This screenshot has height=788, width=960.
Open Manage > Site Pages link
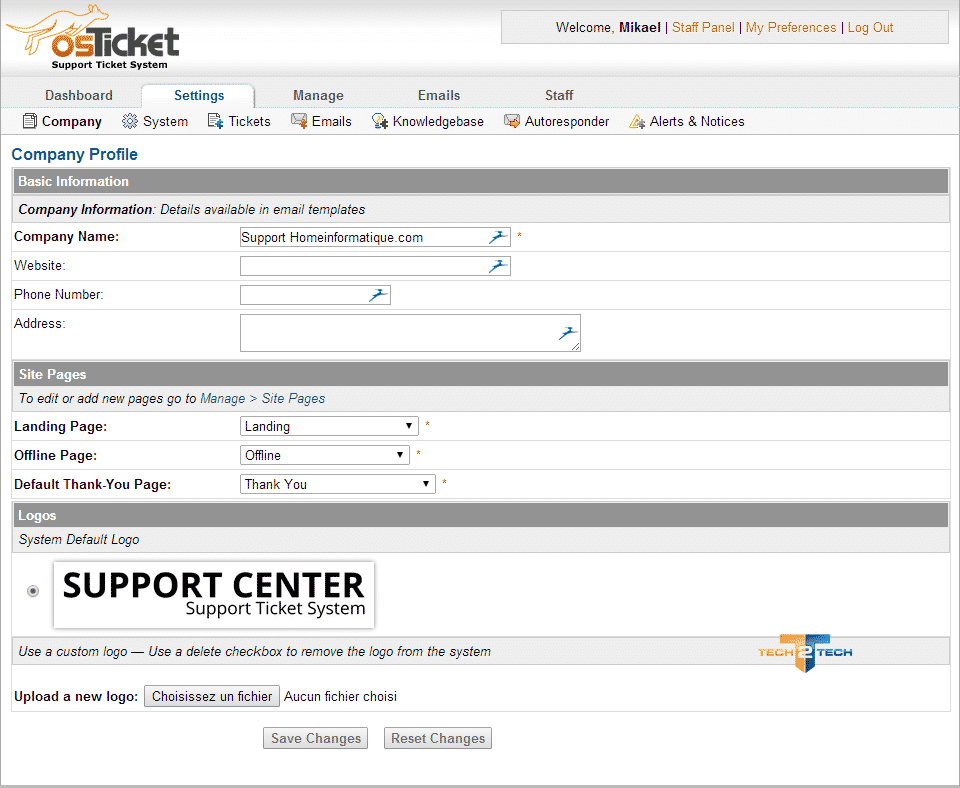(262, 398)
